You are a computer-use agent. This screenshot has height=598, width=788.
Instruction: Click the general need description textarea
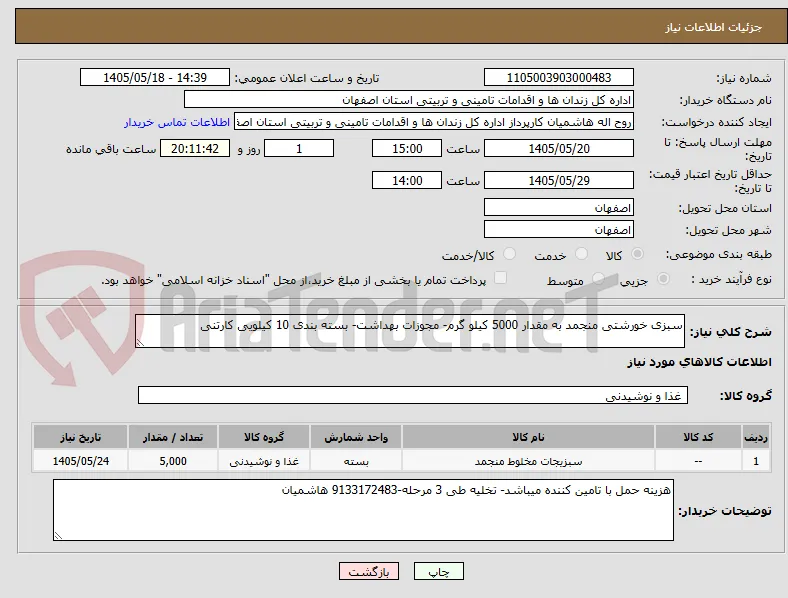pos(410,331)
